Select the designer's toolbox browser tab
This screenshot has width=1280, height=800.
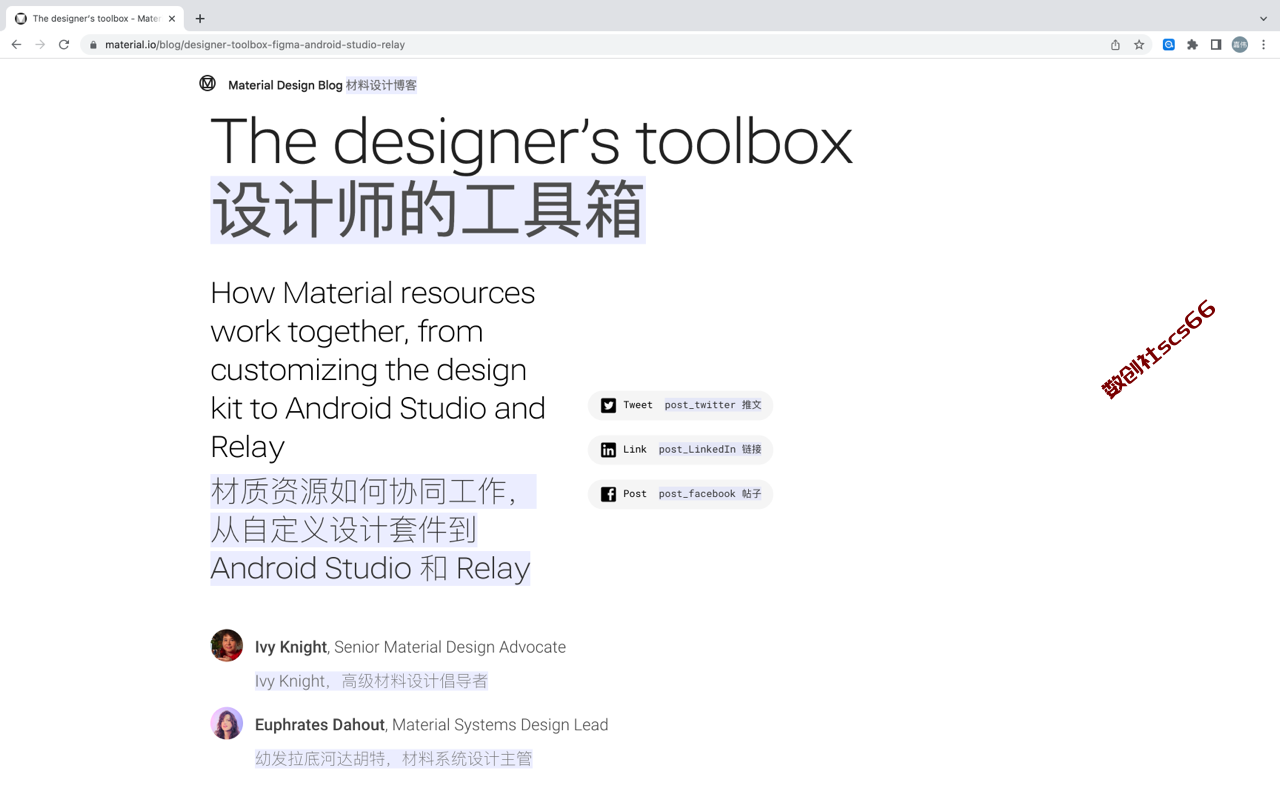[x=95, y=18]
